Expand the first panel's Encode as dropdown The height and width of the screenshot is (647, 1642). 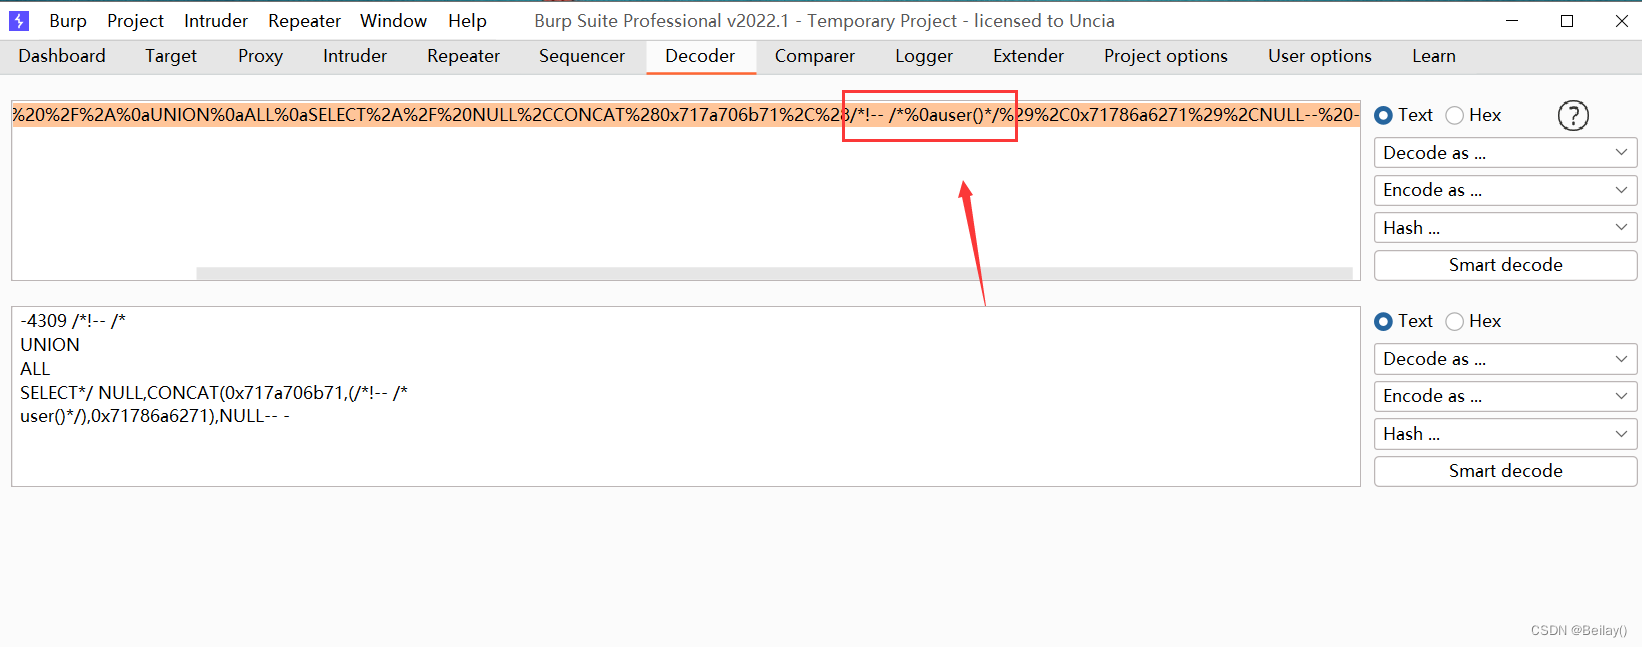click(x=1505, y=190)
